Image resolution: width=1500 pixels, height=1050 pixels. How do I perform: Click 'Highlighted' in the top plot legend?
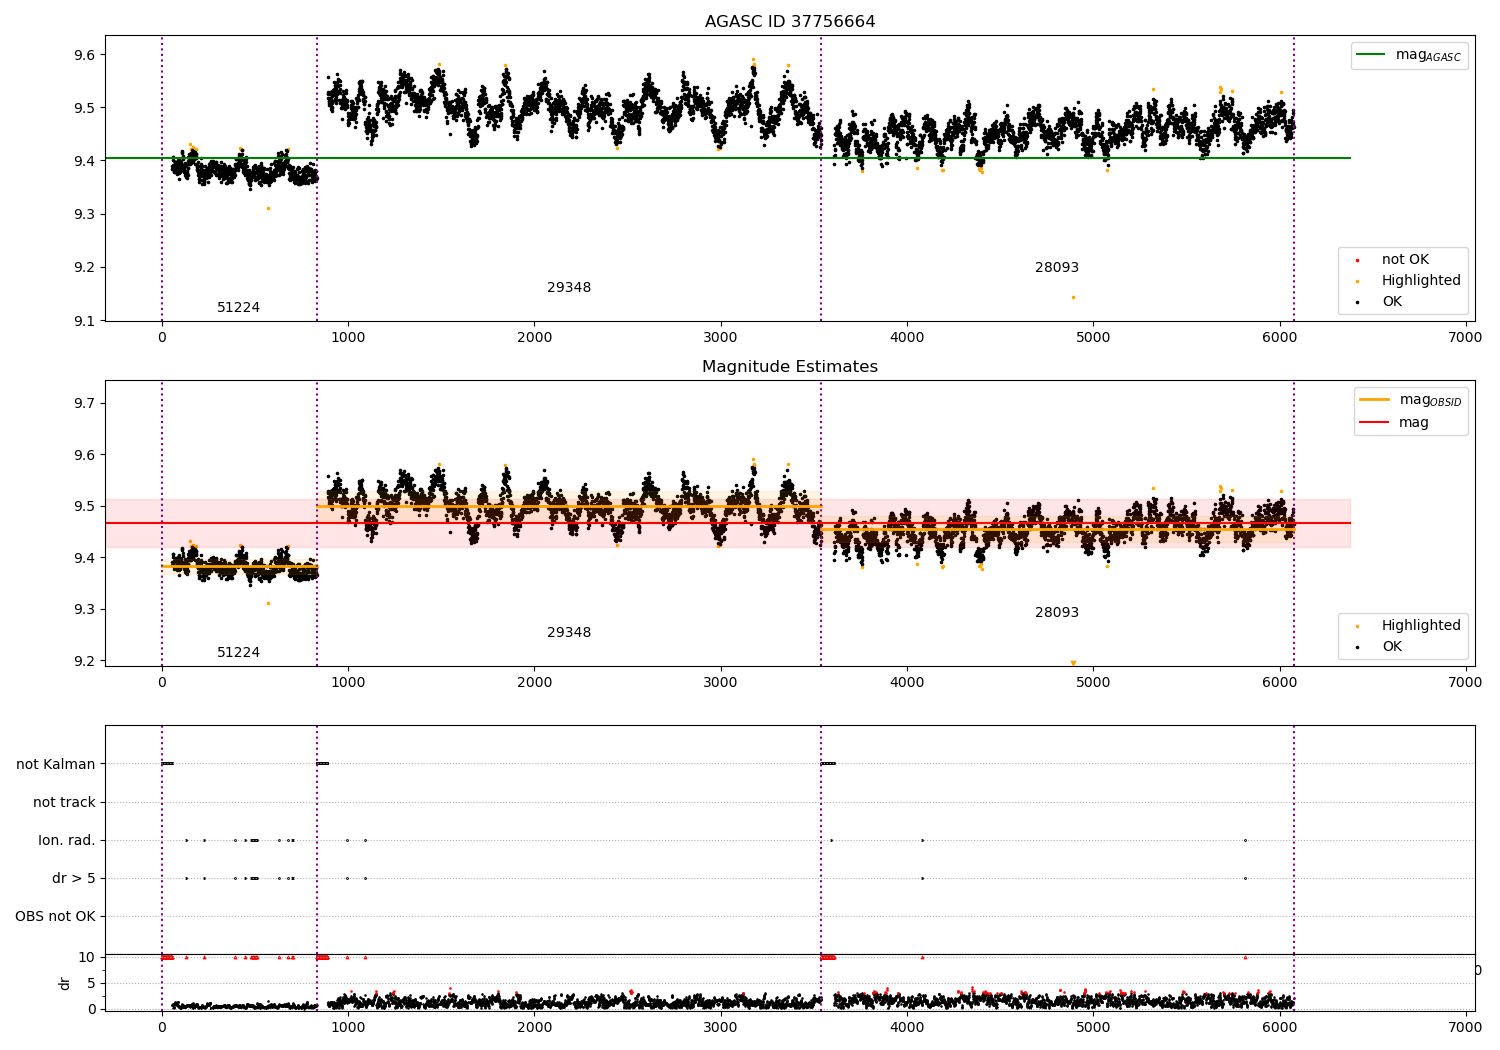click(x=1421, y=281)
